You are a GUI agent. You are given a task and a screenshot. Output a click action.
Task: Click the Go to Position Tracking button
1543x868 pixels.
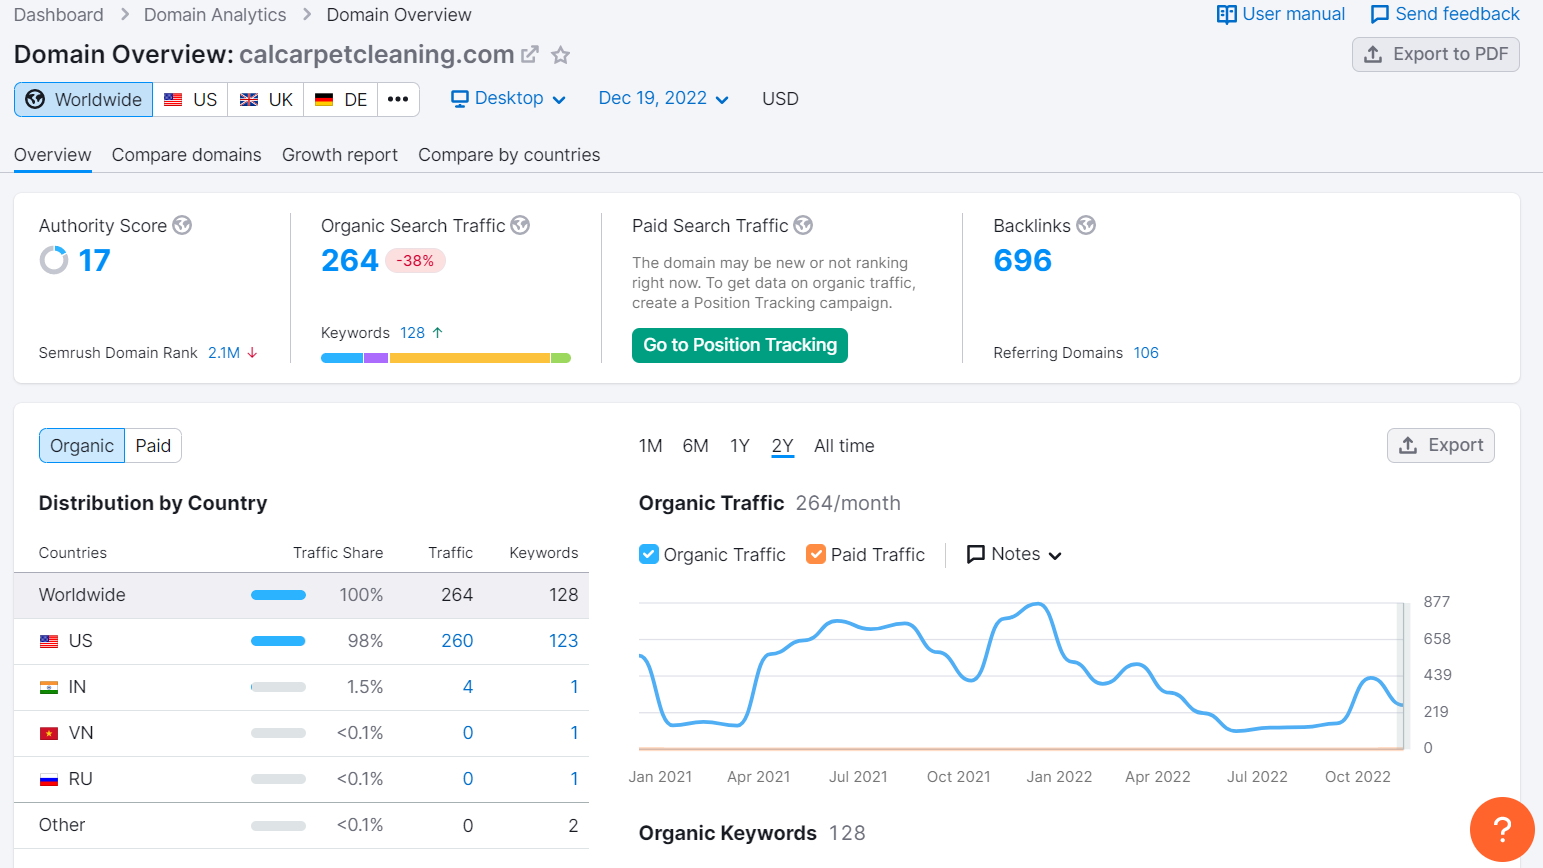740,345
